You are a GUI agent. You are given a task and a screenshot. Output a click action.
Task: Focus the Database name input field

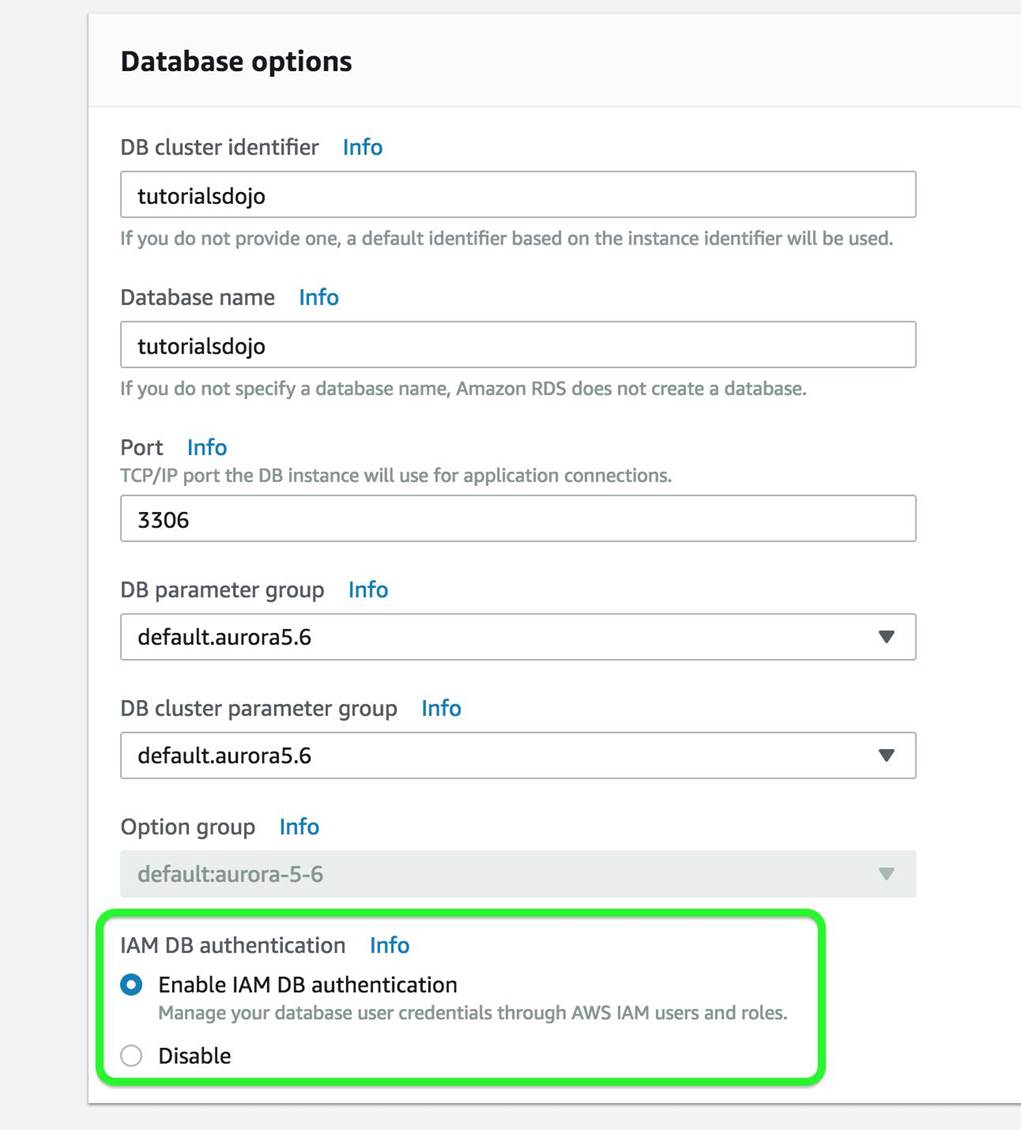518,345
